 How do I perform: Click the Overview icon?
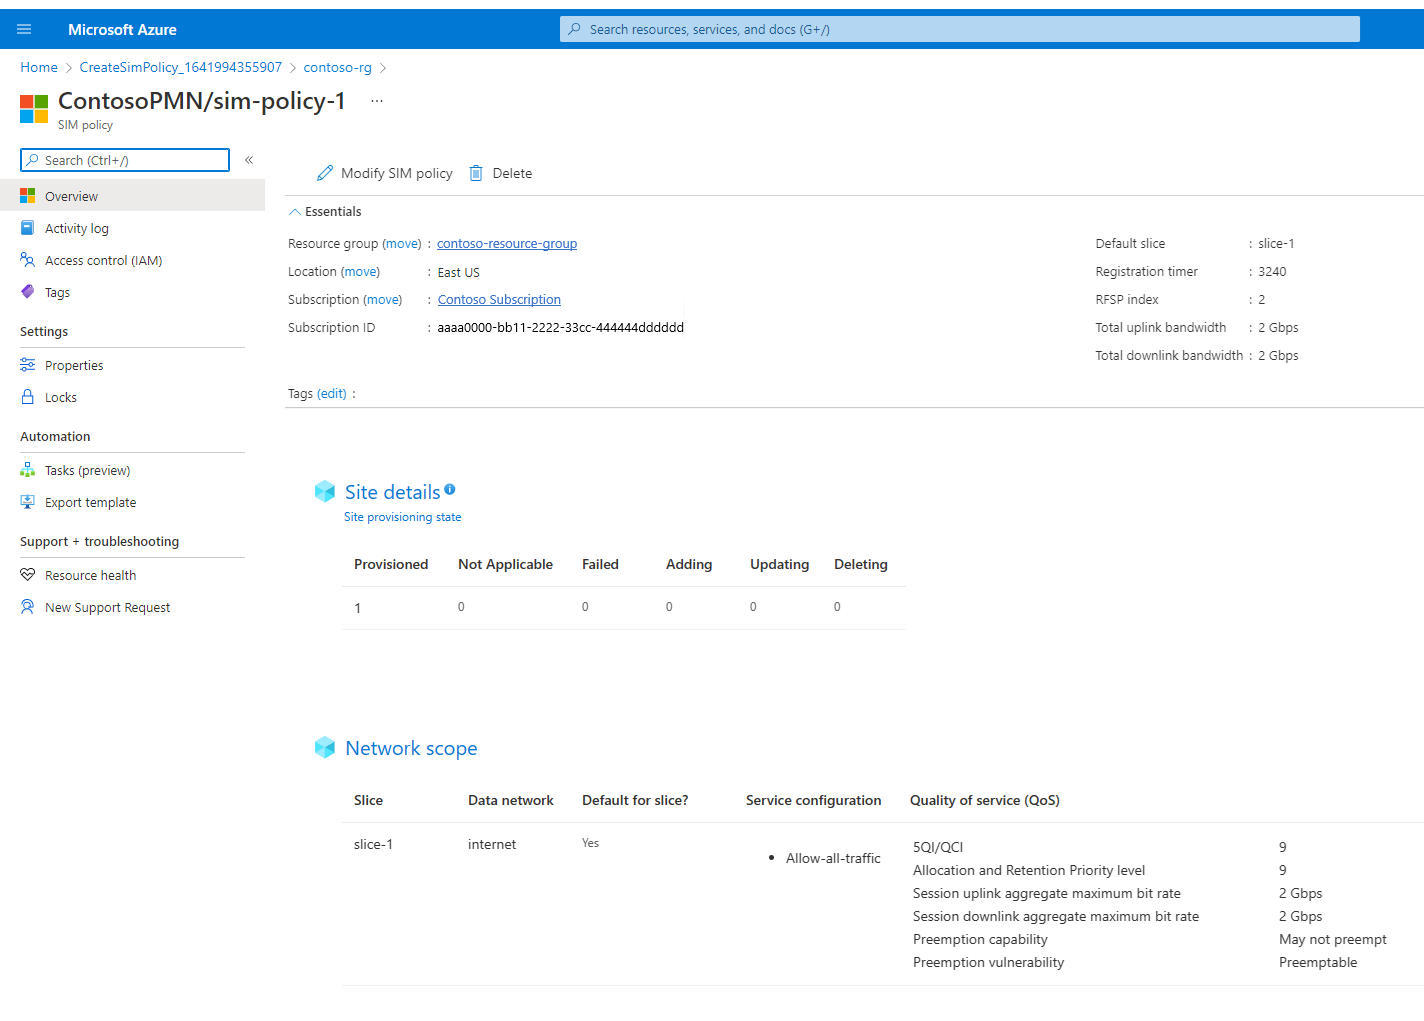(28, 196)
